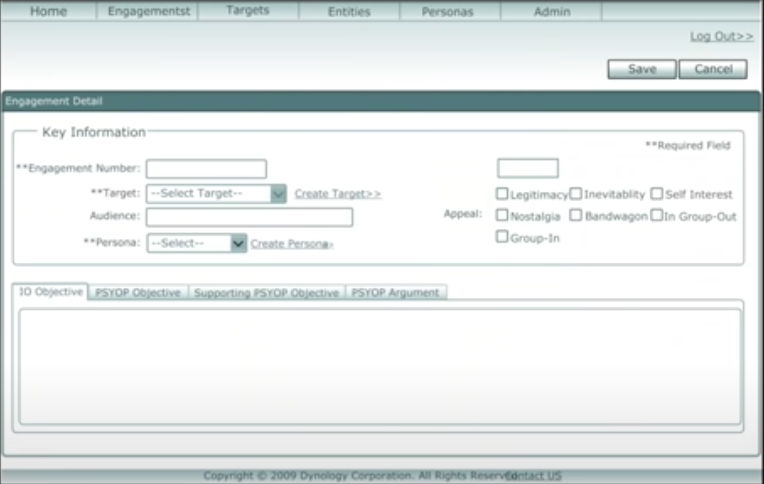The width and height of the screenshot is (764, 484).
Task: Open the Select Target dropdown
Action: (x=216, y=194)
